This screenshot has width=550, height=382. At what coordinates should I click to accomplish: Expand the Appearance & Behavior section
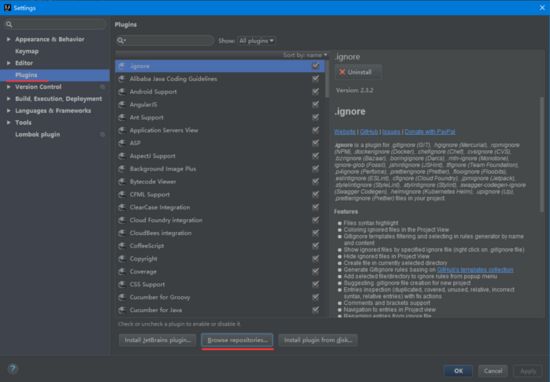click(8, 39)
